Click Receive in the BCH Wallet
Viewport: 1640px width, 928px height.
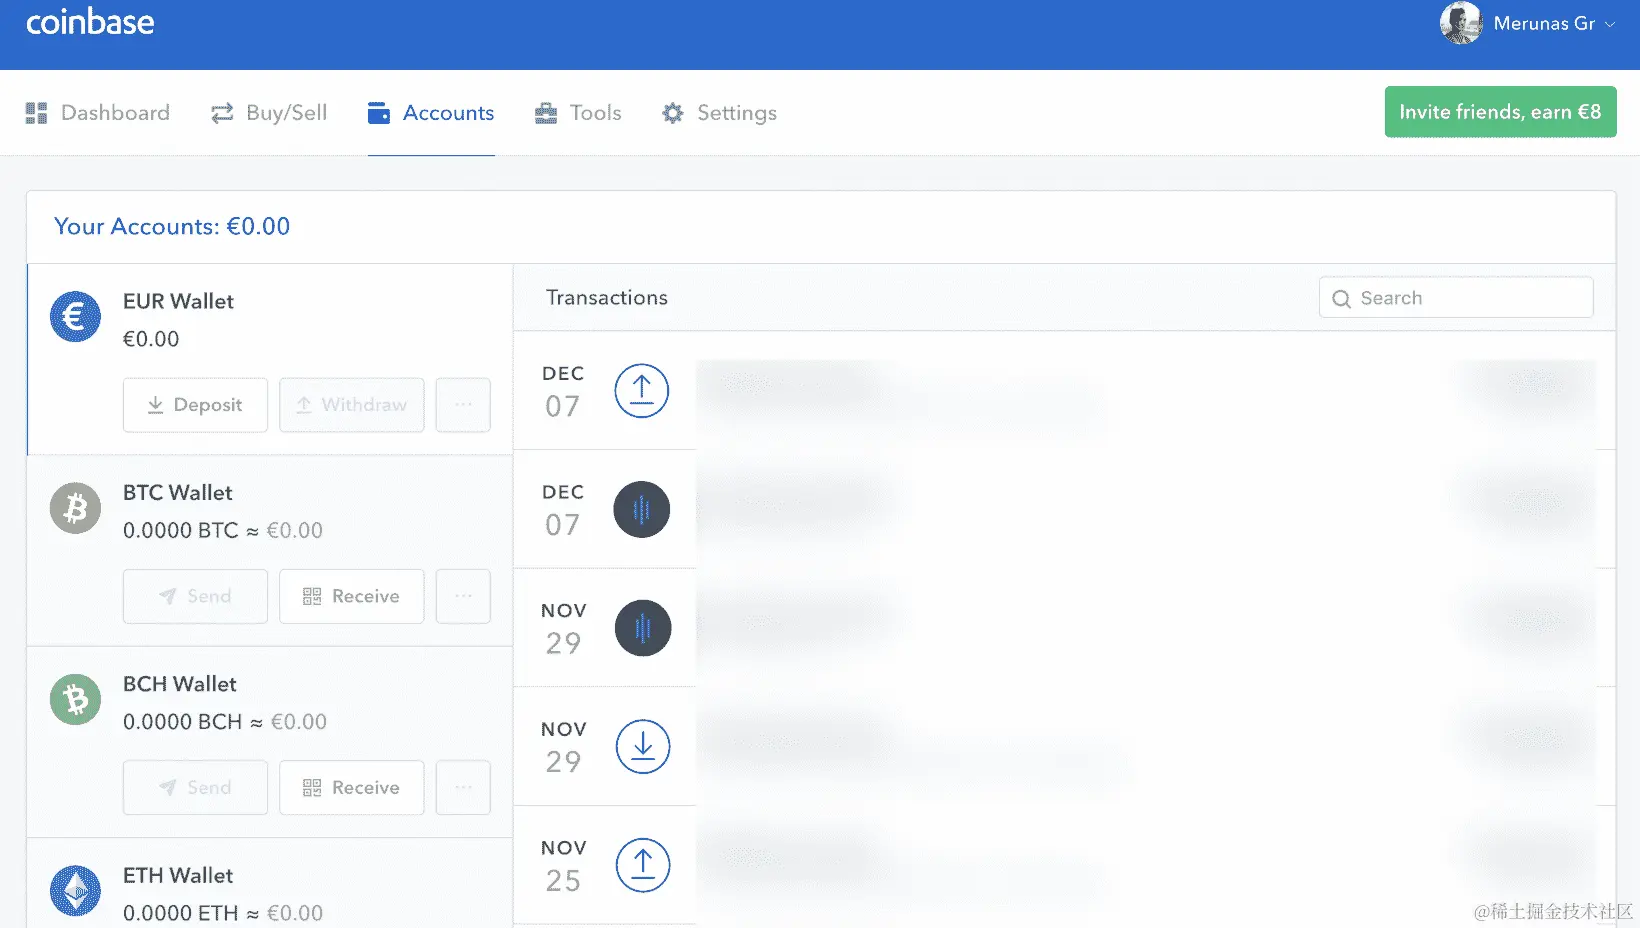click(351, 788)
